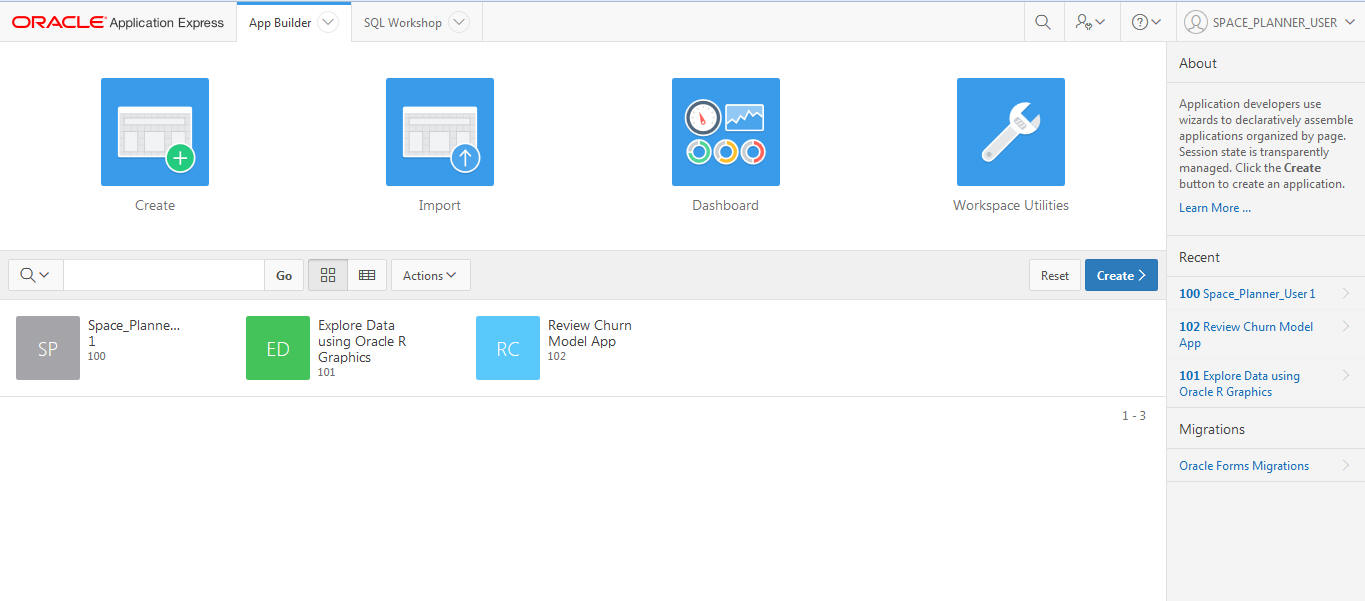Open the Dashboard charts icon
Screen dimensions: 1365x601
[x=726, y=132]
